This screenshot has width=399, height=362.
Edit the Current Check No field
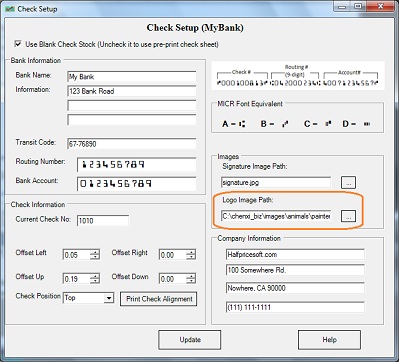[x=103, y=221]
